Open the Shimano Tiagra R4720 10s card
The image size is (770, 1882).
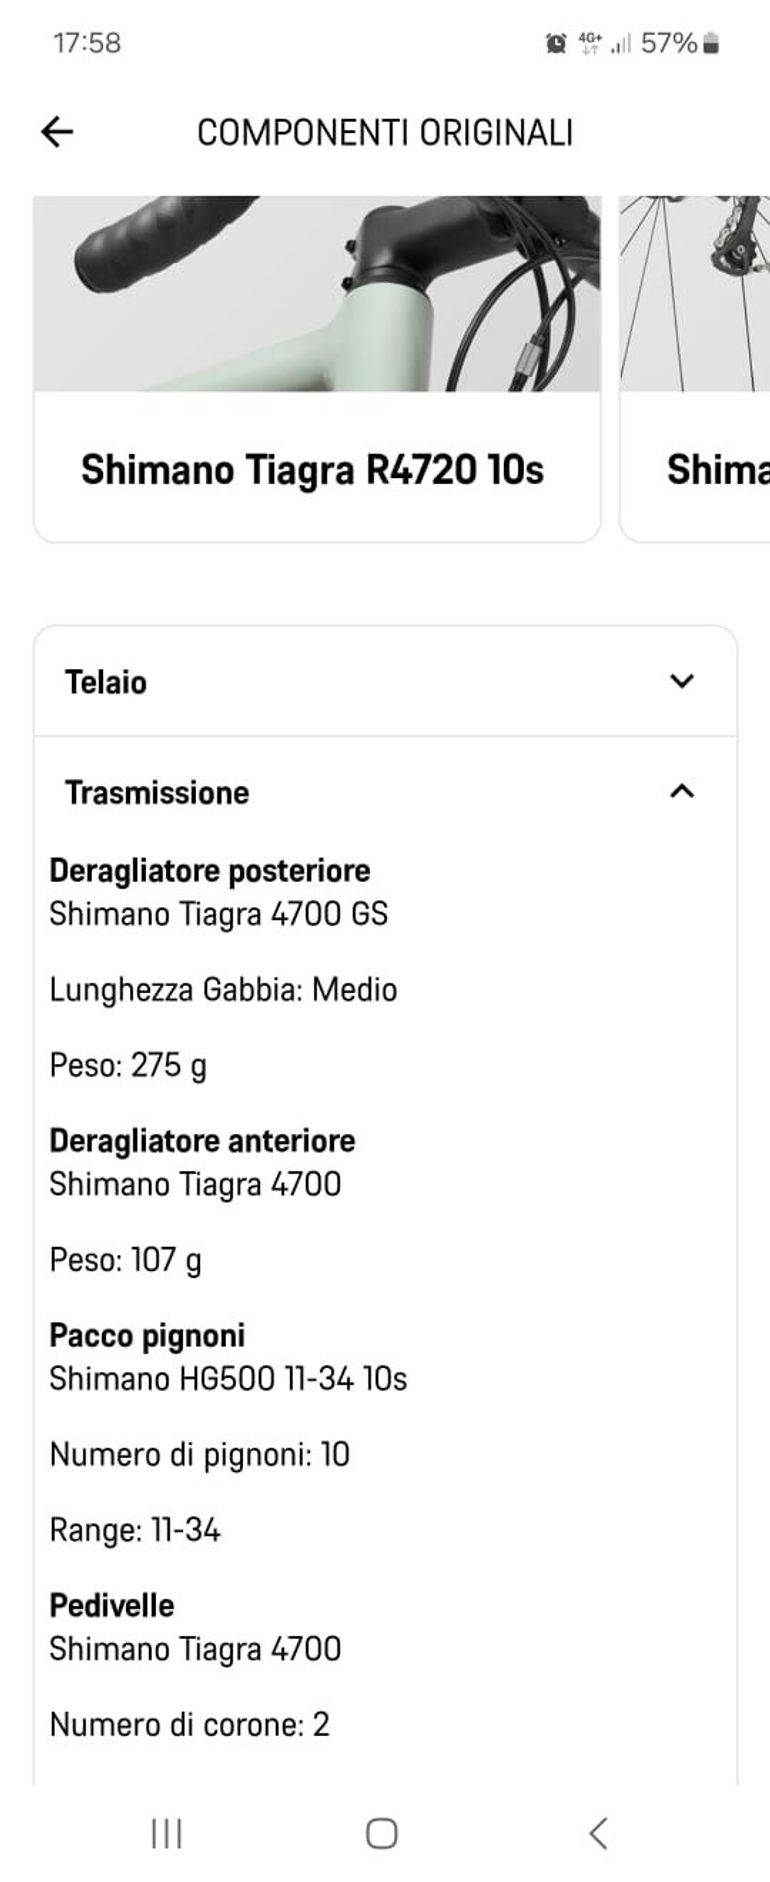[x=312, y=469]
